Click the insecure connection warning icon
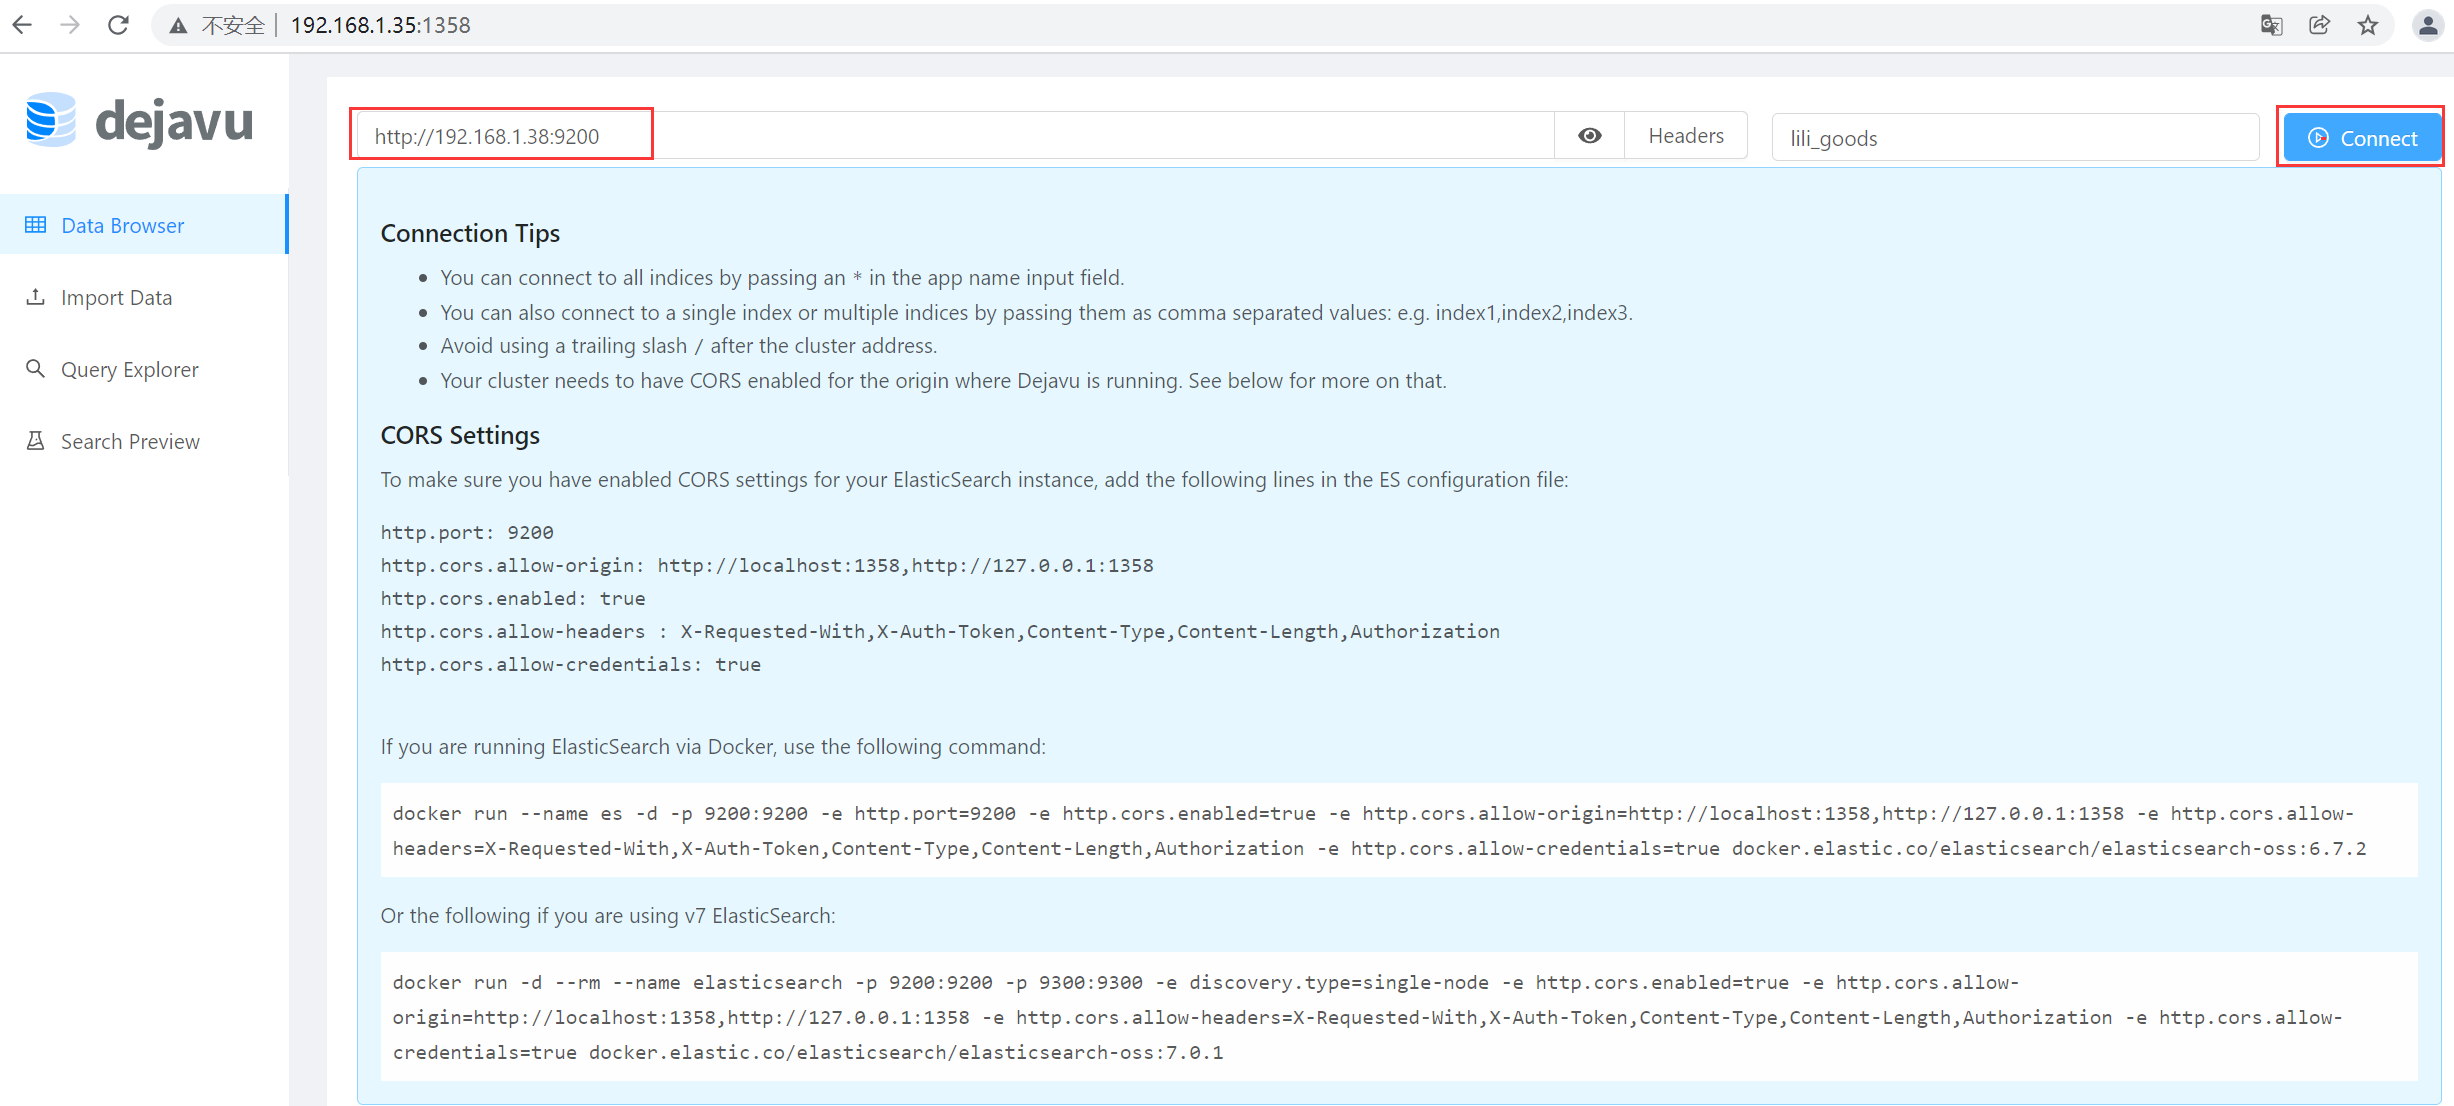Image resolution: width=2454 pixels, height=1106 pixels. (x=178, y=25)
